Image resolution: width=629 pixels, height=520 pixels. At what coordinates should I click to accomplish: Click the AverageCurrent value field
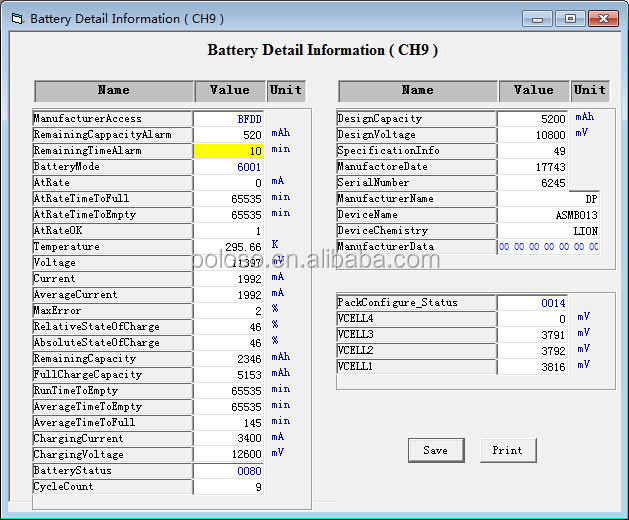point(228,295)
